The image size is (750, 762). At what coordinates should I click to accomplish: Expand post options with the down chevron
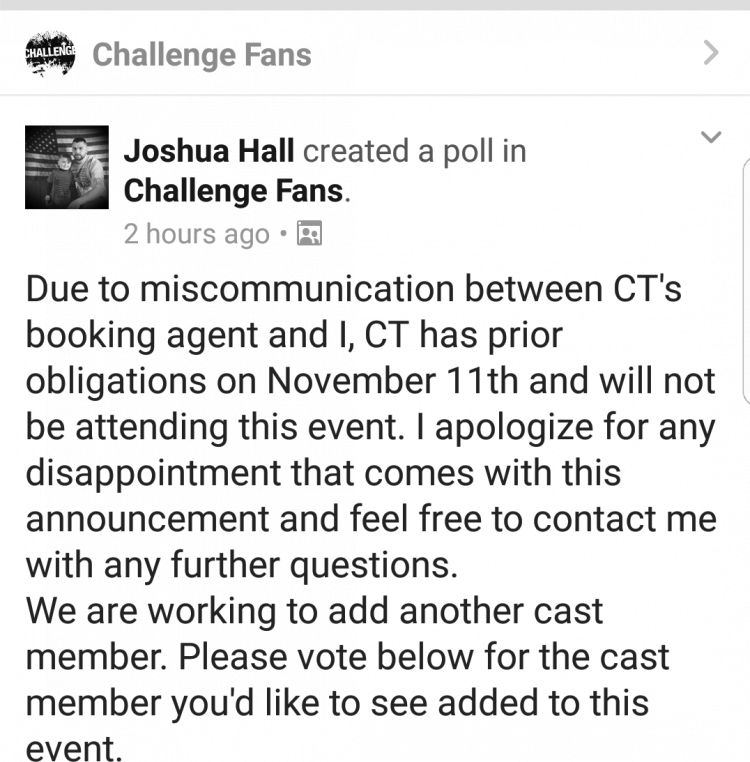pyautogui.click(x=711, y=137)
